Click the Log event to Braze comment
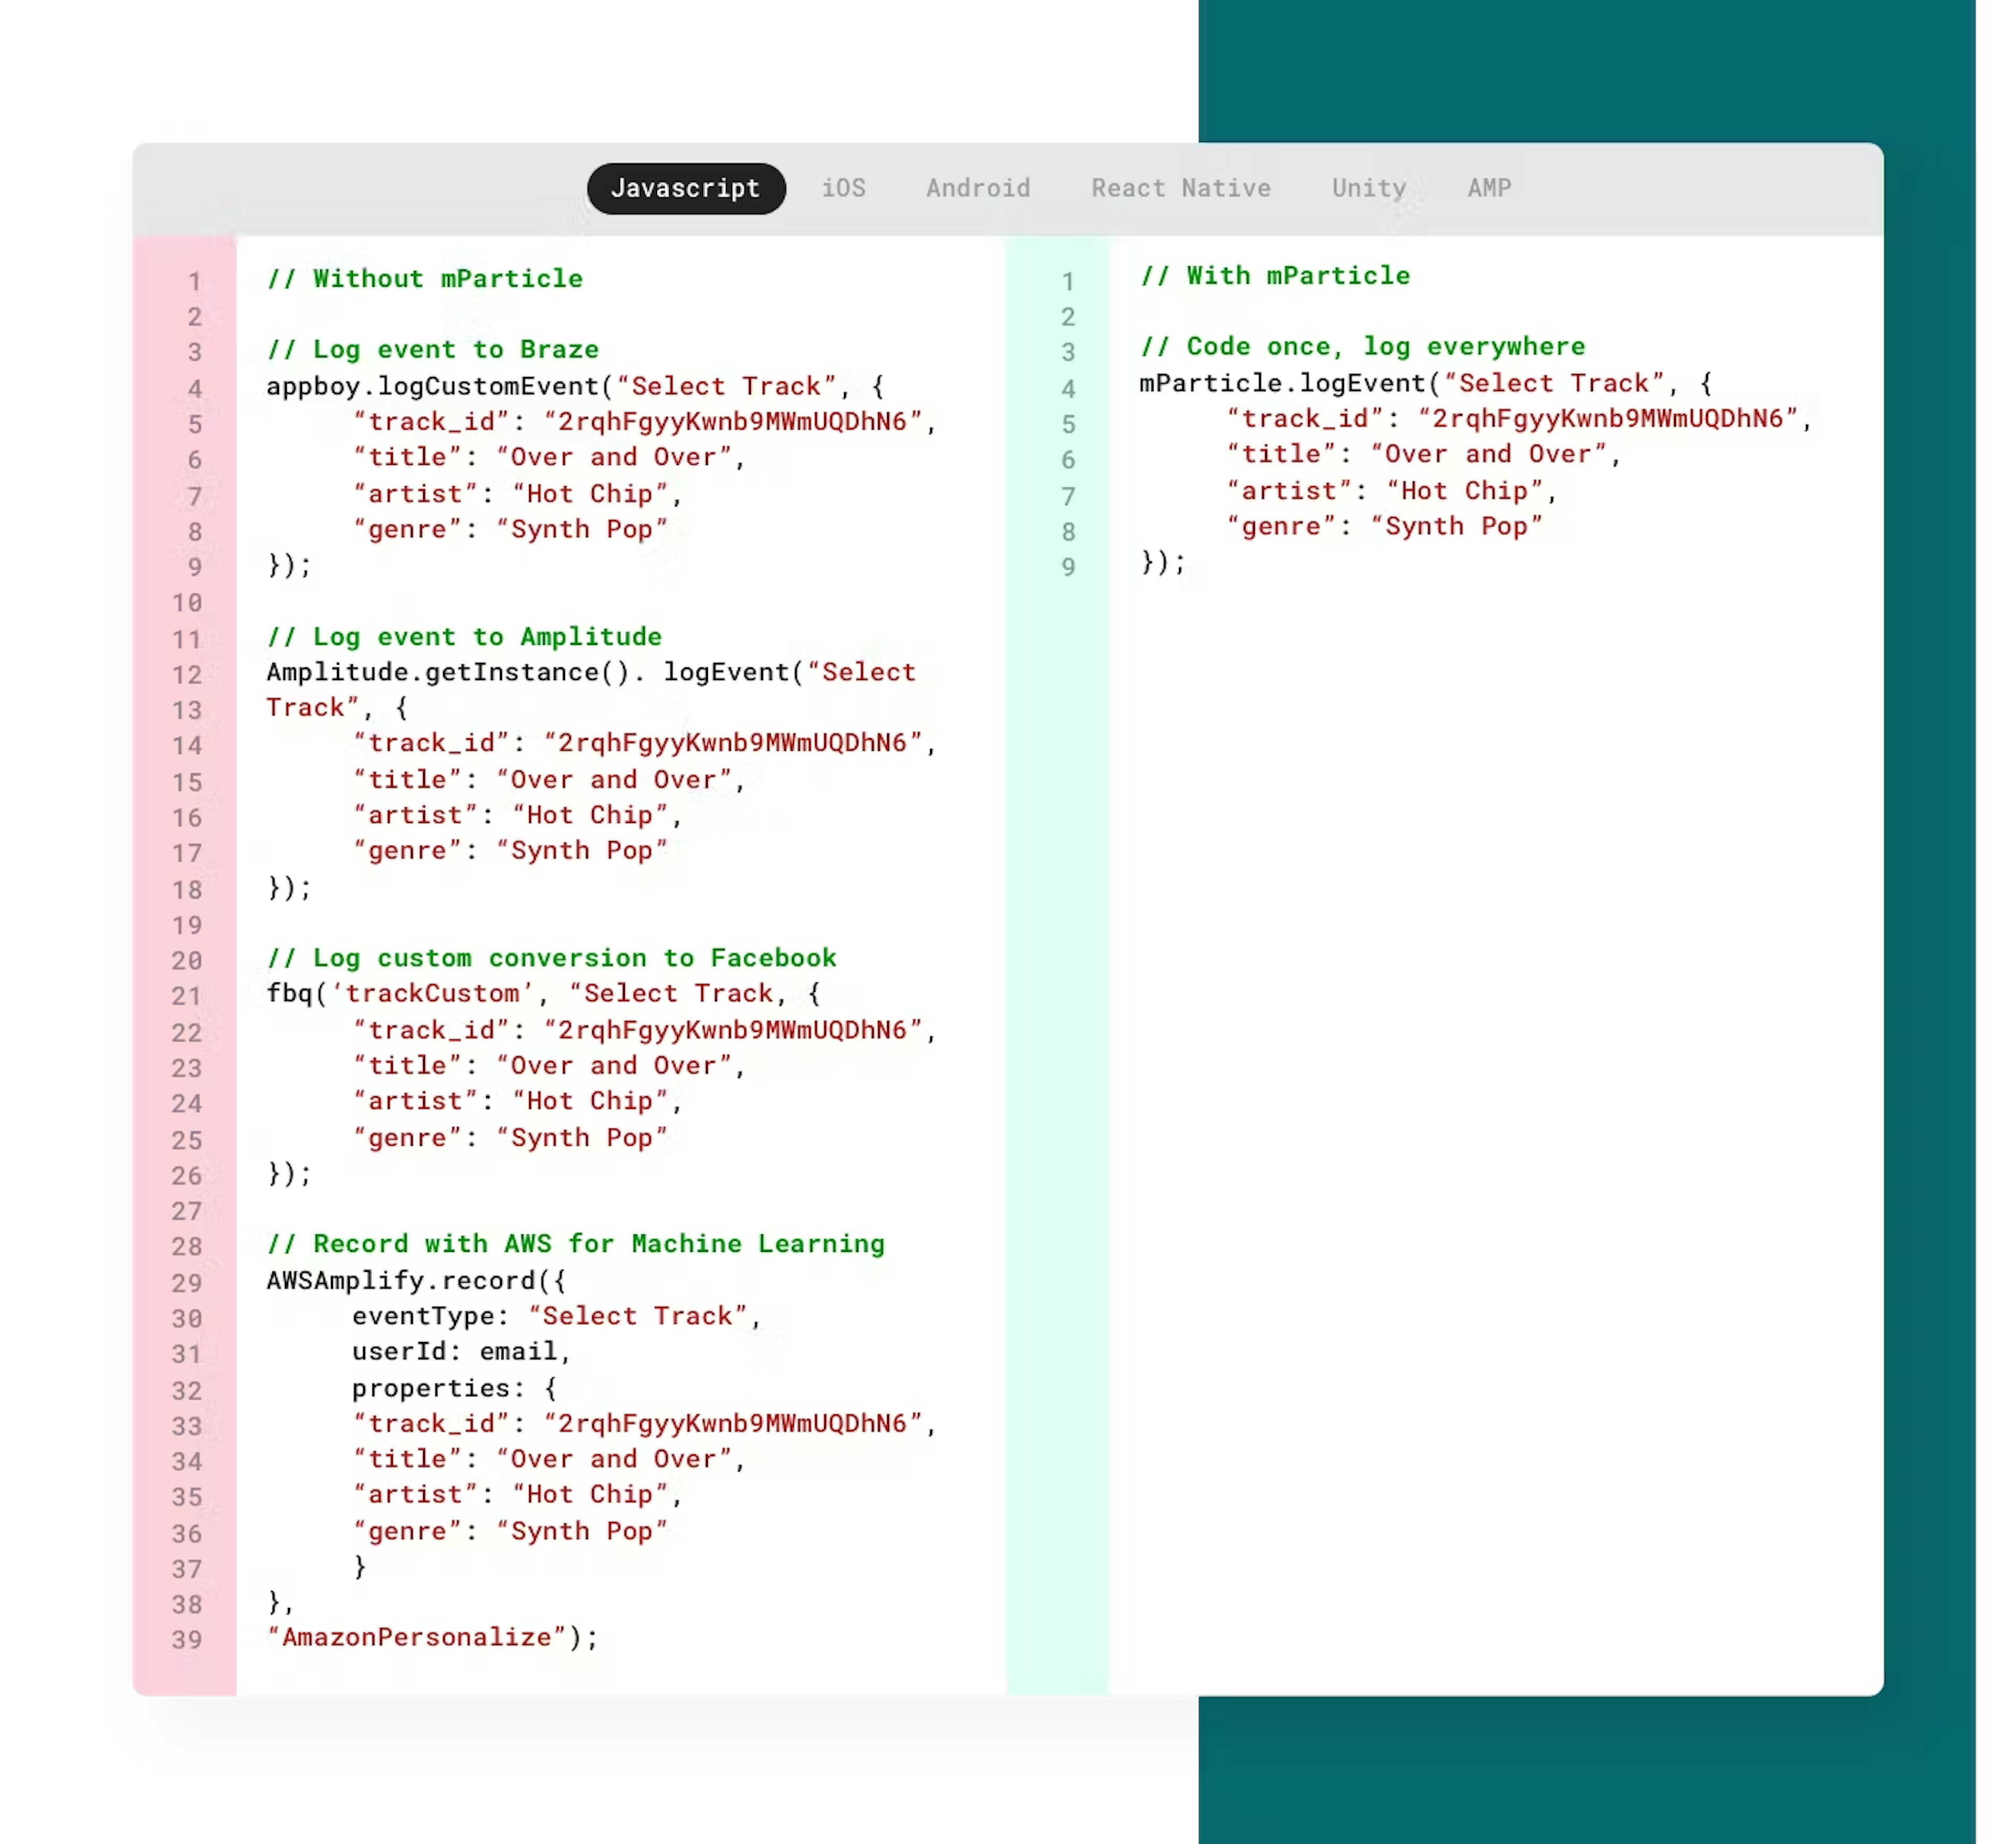This screenshot has height=1844, width=2016. pos(432,349)
